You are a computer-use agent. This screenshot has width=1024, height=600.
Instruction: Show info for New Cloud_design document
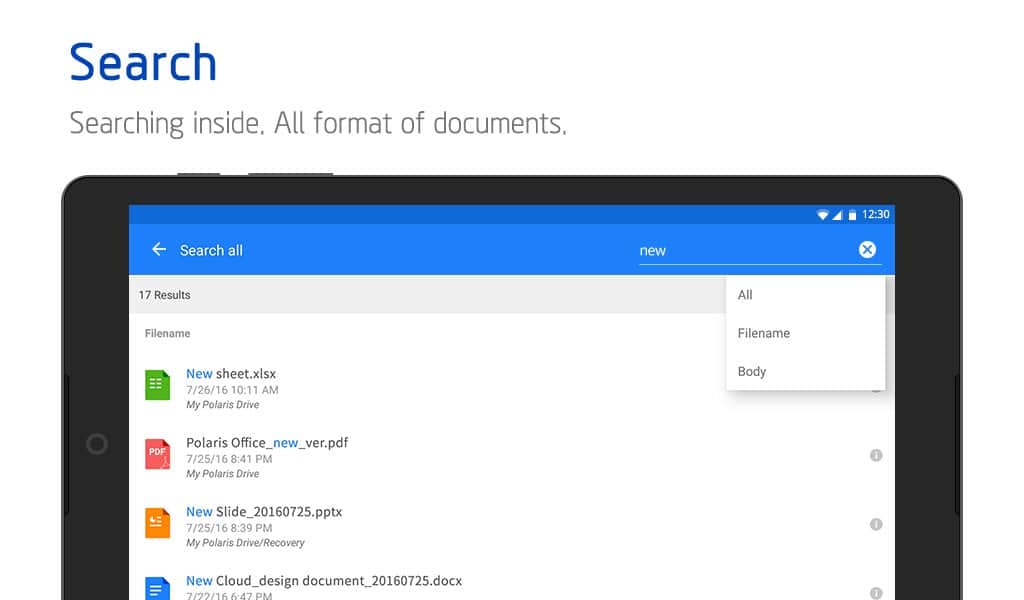pos(876,592)
